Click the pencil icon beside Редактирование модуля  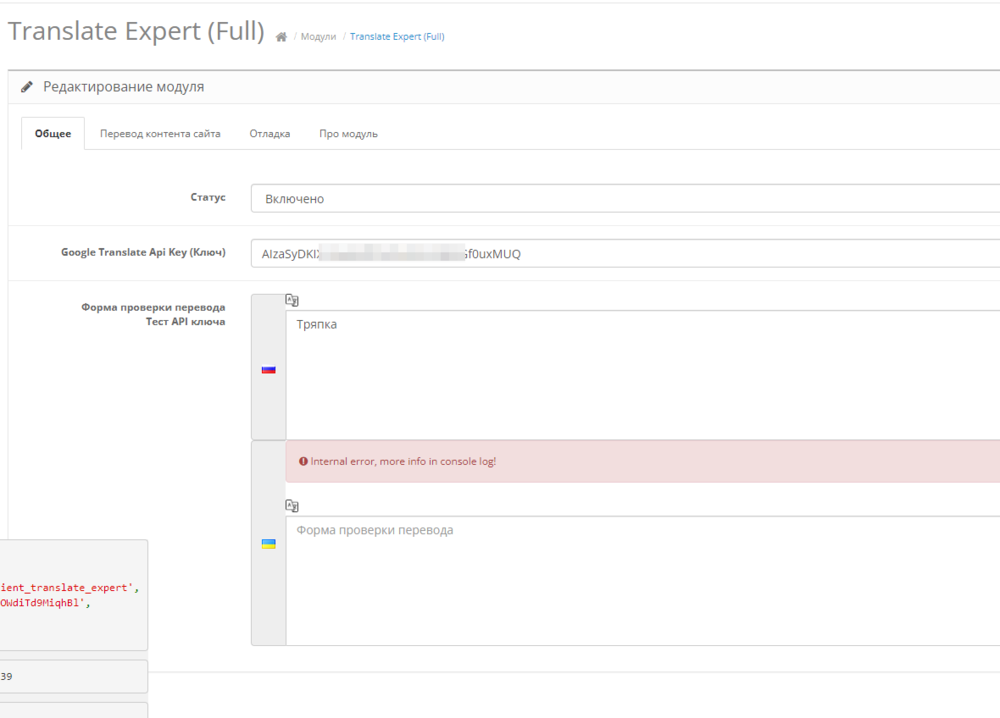(x=27, y=87)
